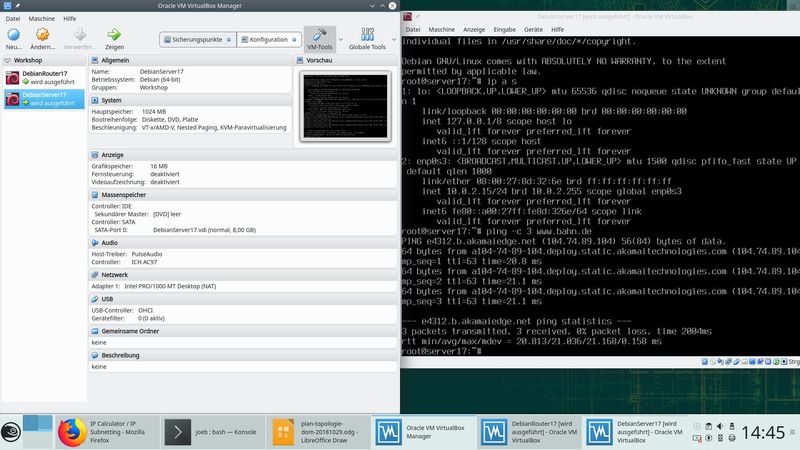Open Datei menu in DebianServer17 VM window
Image resolution: width=800 pixels, height=450 pixels.
click(412, 30)
